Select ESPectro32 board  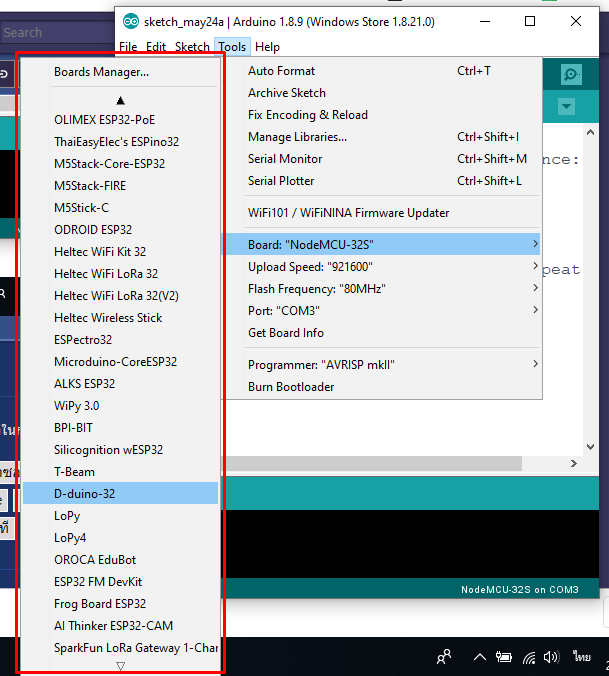(x=121, y=339)
